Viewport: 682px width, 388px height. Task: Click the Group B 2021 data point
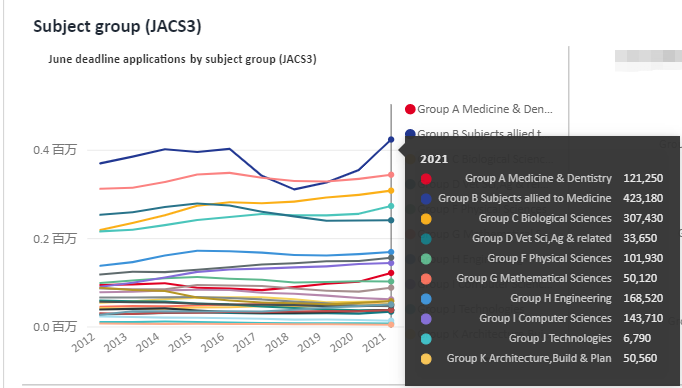click(x=391, y=140)
